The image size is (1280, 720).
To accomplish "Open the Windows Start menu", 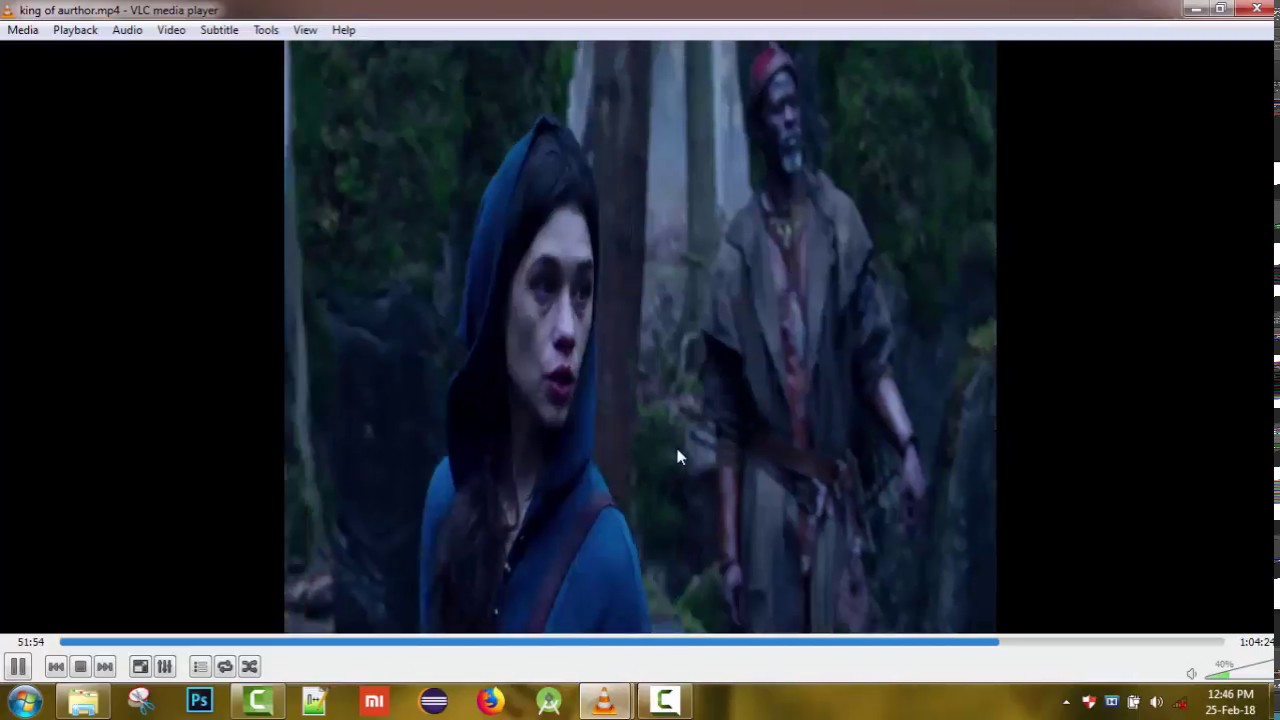I will [x=24, y=701].
